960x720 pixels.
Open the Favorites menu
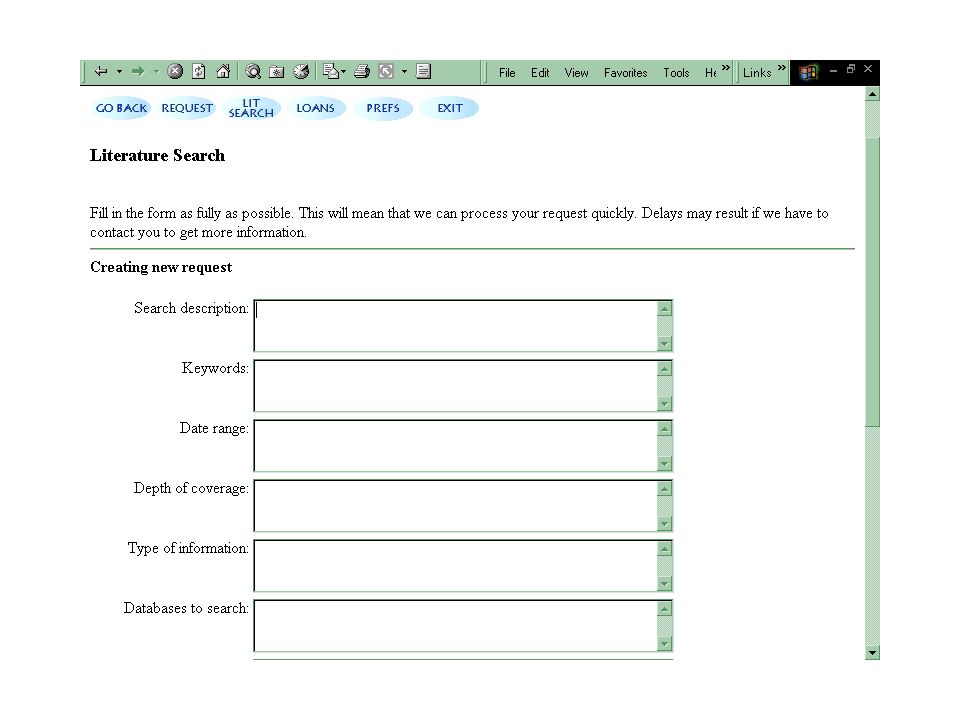625,73
